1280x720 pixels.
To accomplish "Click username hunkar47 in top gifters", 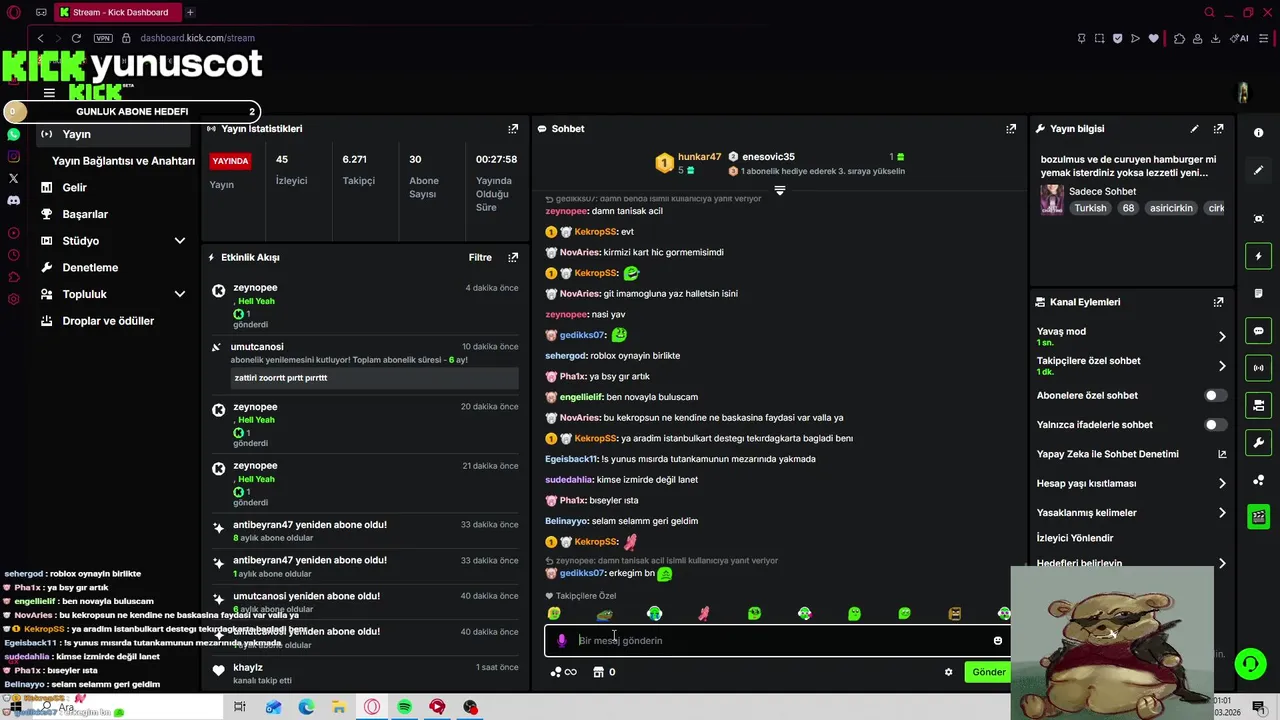I will pos(699,157).
